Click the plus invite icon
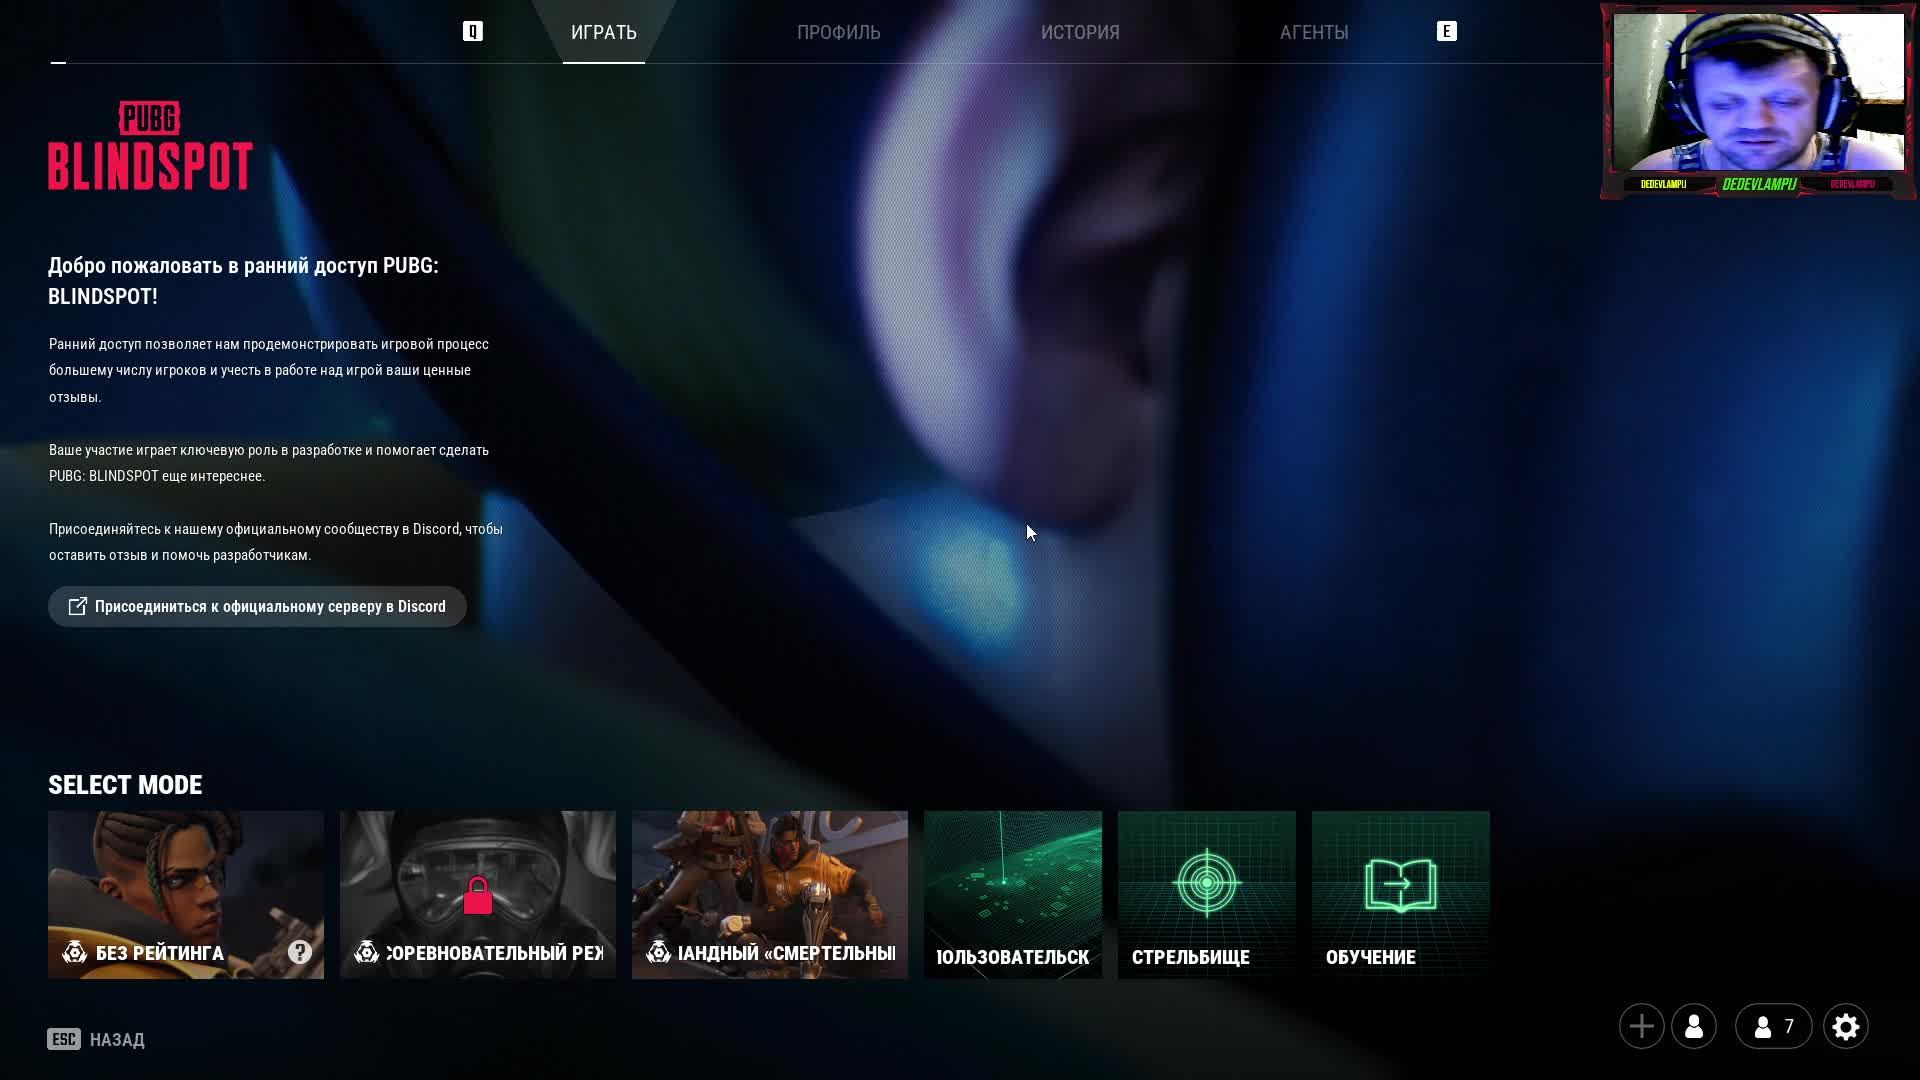The width and height of the screenshot is (1920, 1080). 1641,1026
